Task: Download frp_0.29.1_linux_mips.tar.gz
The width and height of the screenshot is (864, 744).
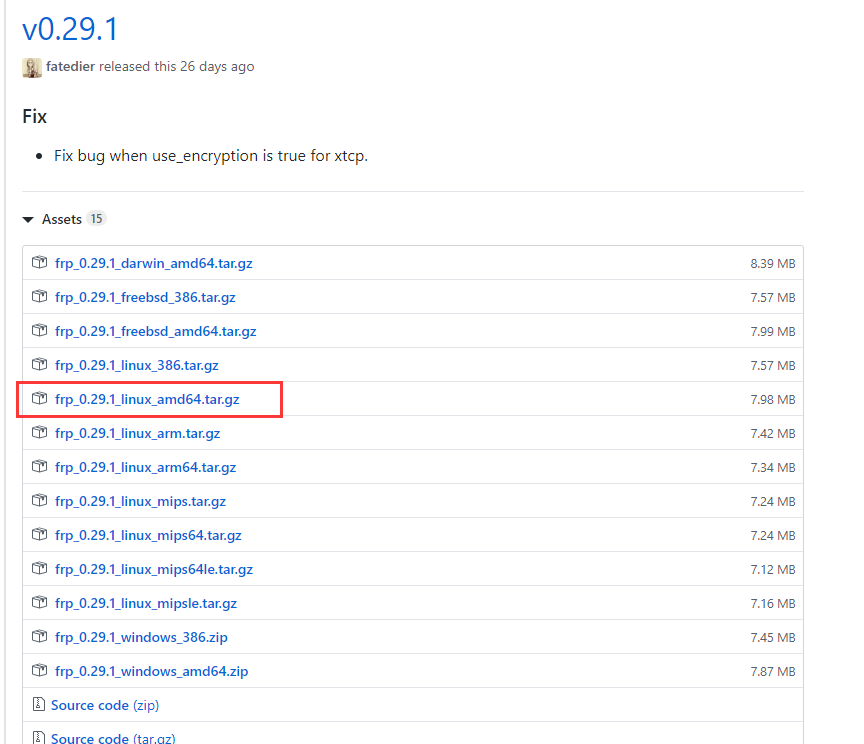Action: pos(141,502)
